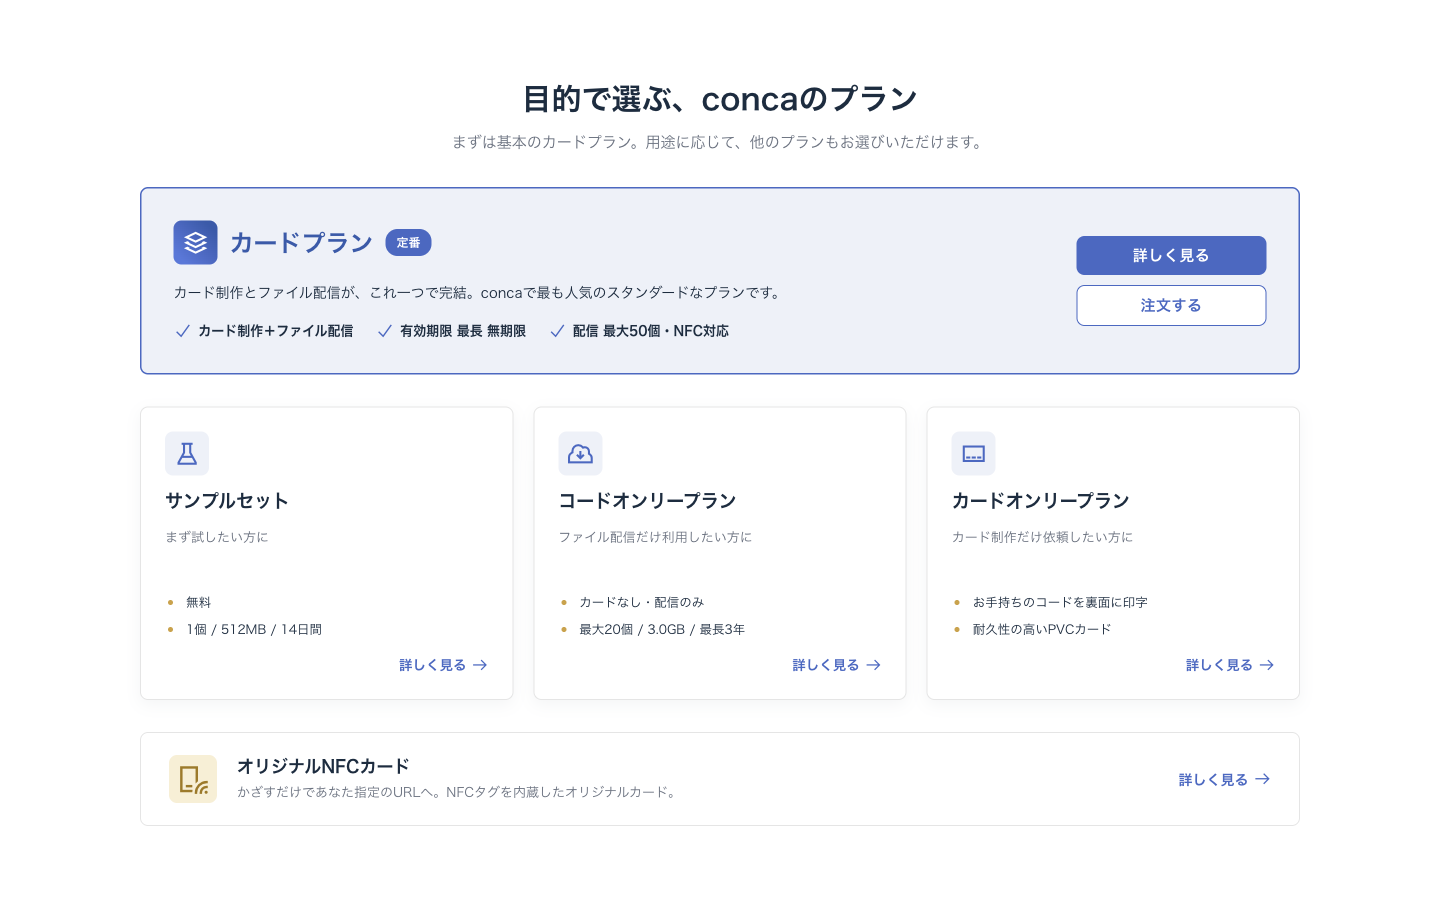Open the 詳しく見る link for オリジナルNFCカード
Viewport: 1440px width, 900px height.
pos(1225,779)
